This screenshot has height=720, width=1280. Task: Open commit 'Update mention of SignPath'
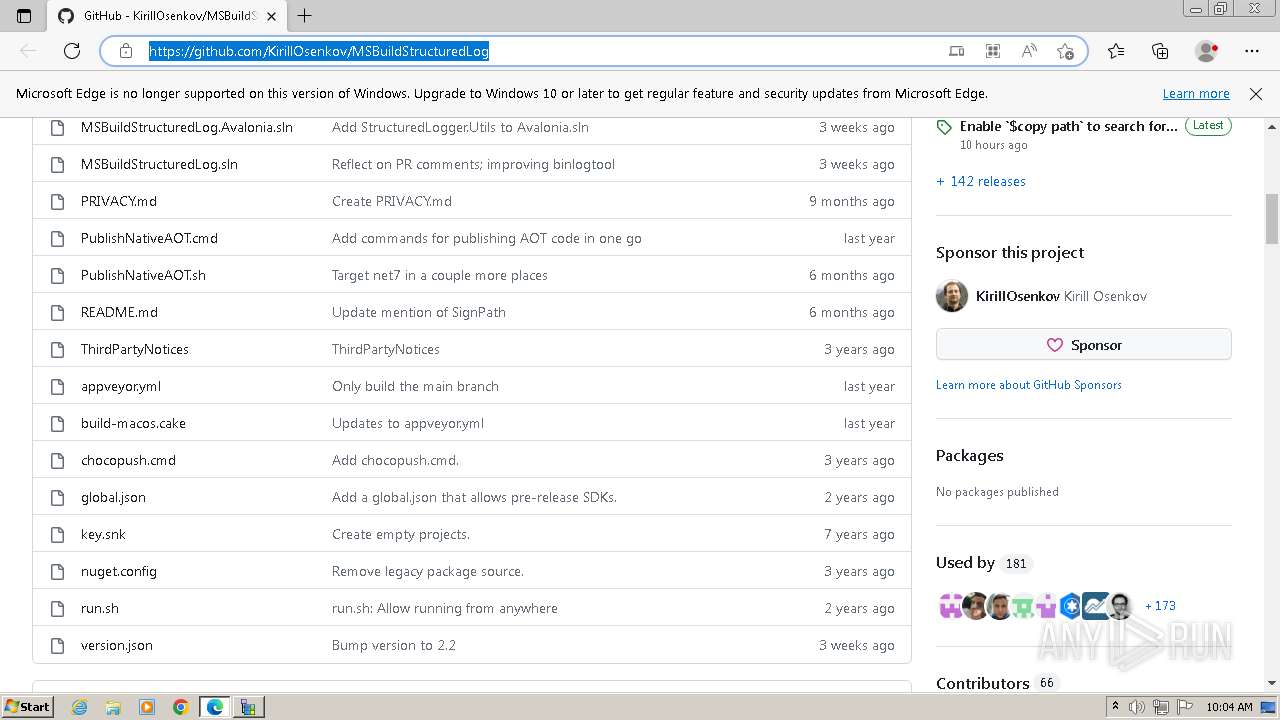(x=419, y=312)
